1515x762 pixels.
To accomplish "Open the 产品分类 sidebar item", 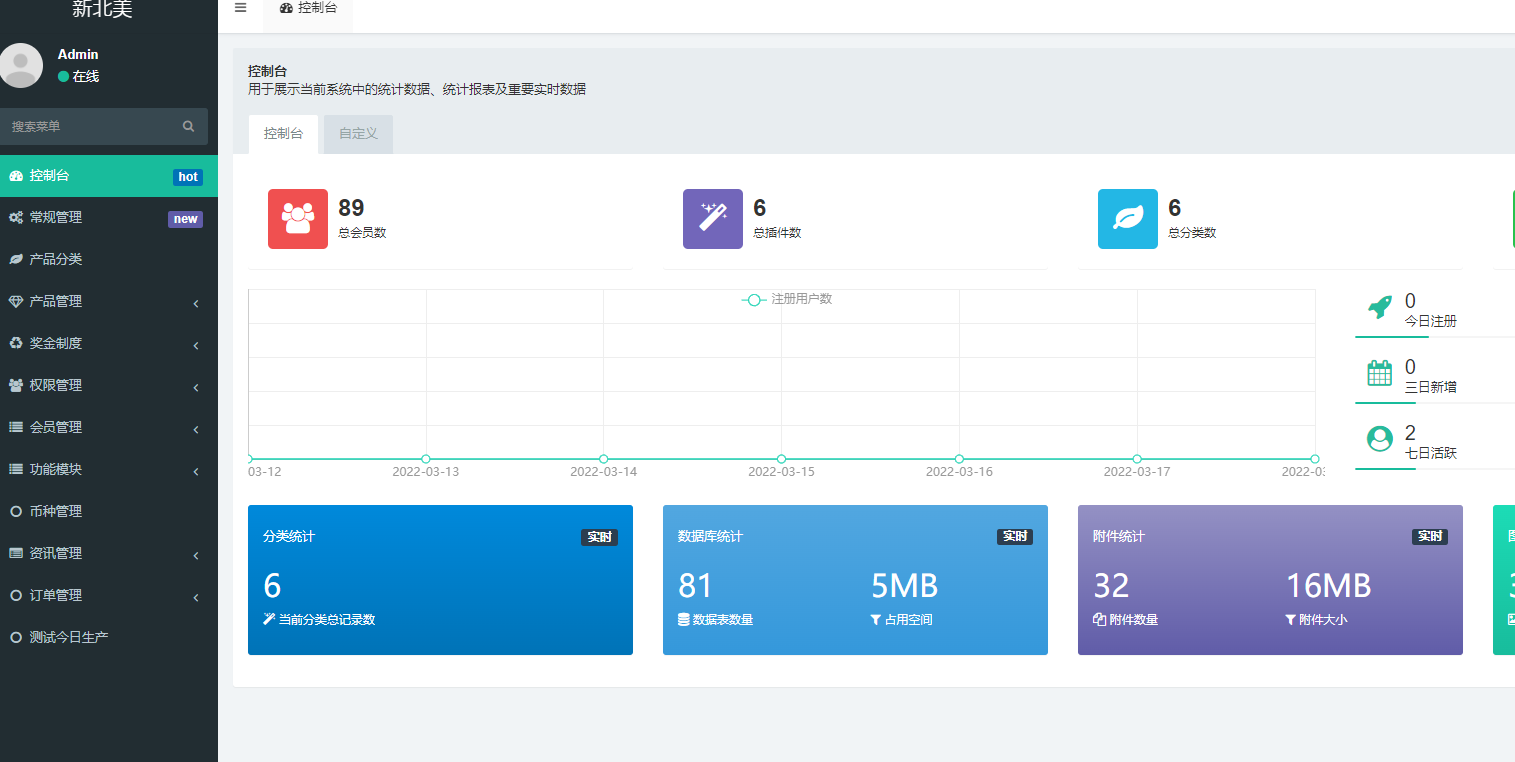I will pyautogui.click(x=56, y=259).
